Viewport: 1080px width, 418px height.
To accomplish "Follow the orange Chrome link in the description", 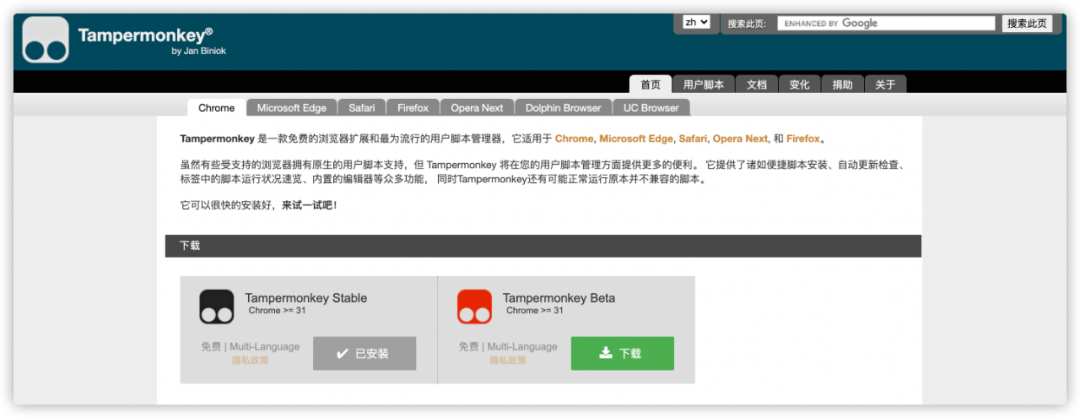I will (x=574, y=138).
